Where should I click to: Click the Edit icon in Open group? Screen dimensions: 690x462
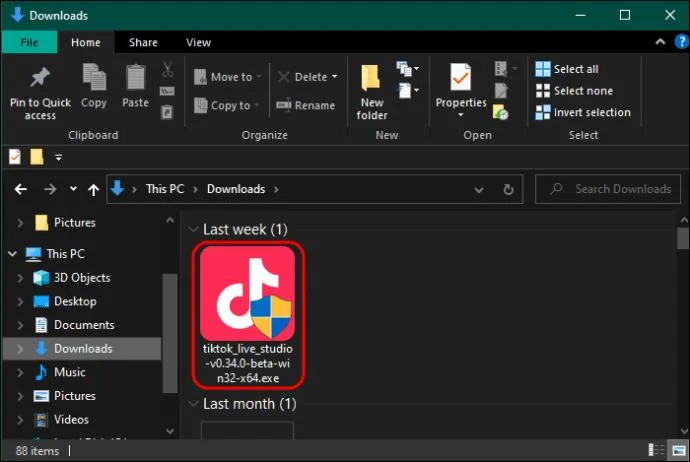pyautogui.click(x=501, y=91)
